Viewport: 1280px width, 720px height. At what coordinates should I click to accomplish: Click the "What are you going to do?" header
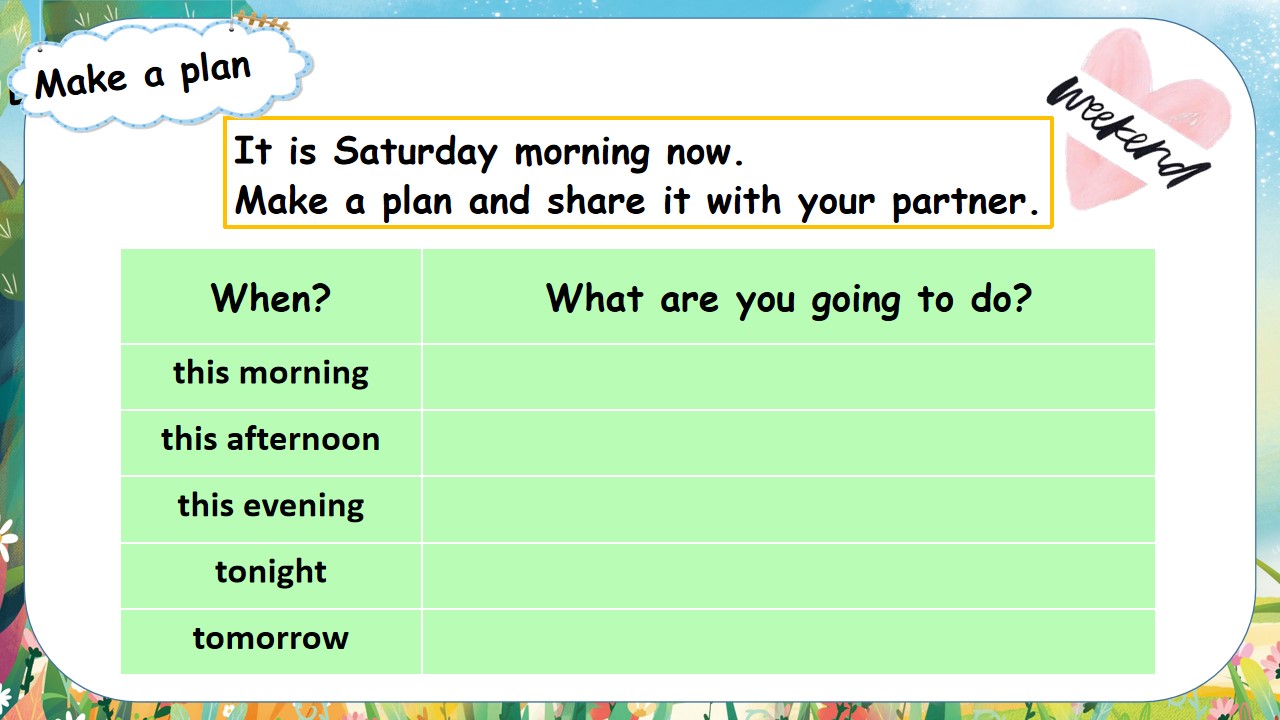pos(788,298)
